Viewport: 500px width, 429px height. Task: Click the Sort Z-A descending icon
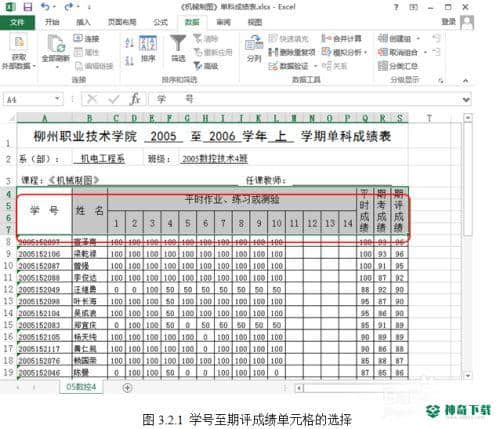tap(129, 61)
